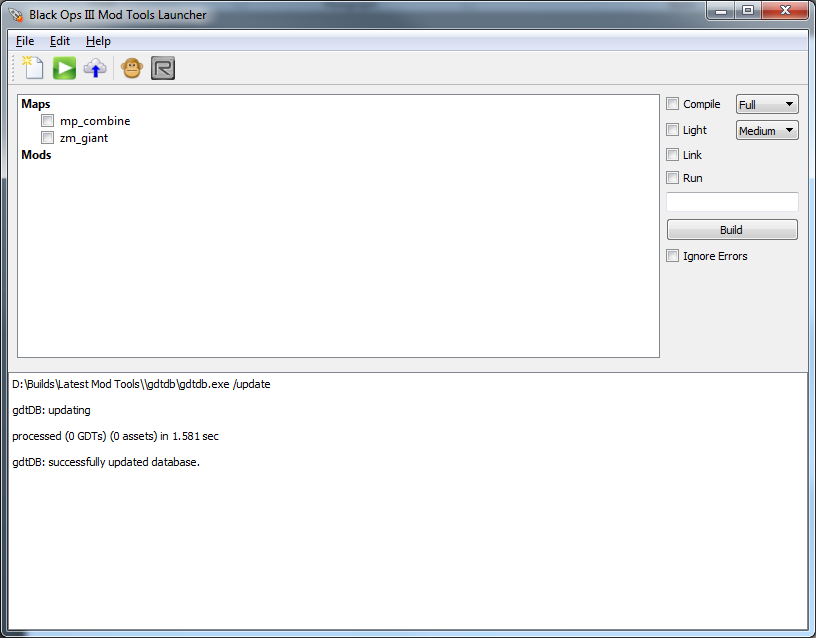This screenshot has width=816, height=638.
Task: Open the Full compile mode dropdown
Action: click(767, 104)
